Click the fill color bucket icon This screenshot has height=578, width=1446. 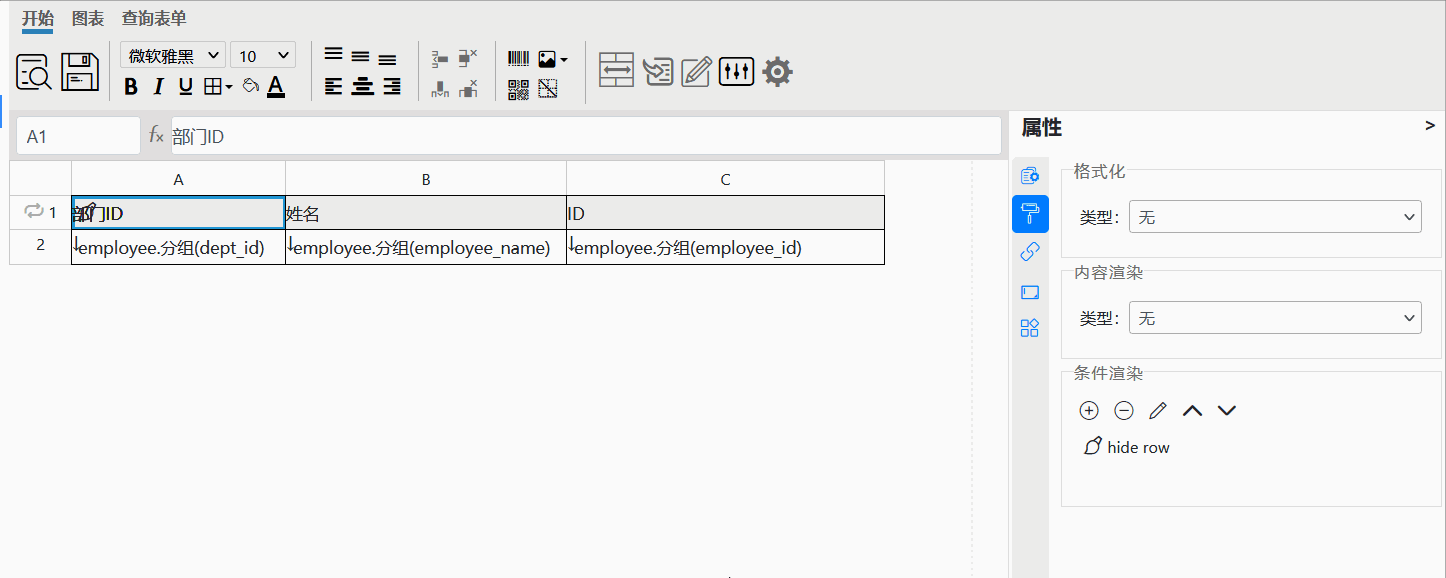point(251,86)
